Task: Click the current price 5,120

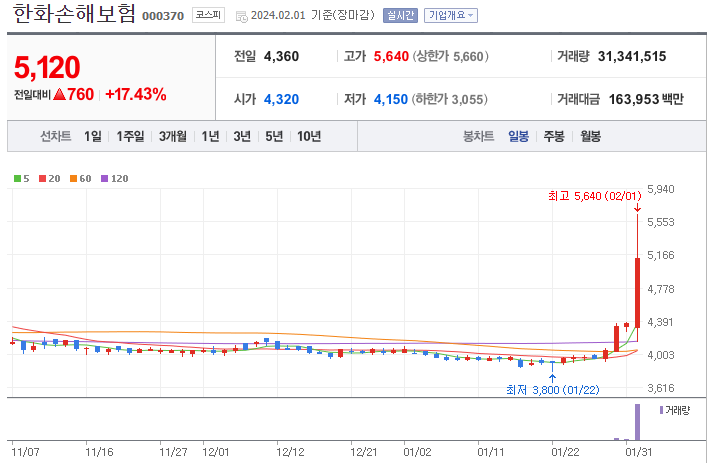Action: (47, 67)
